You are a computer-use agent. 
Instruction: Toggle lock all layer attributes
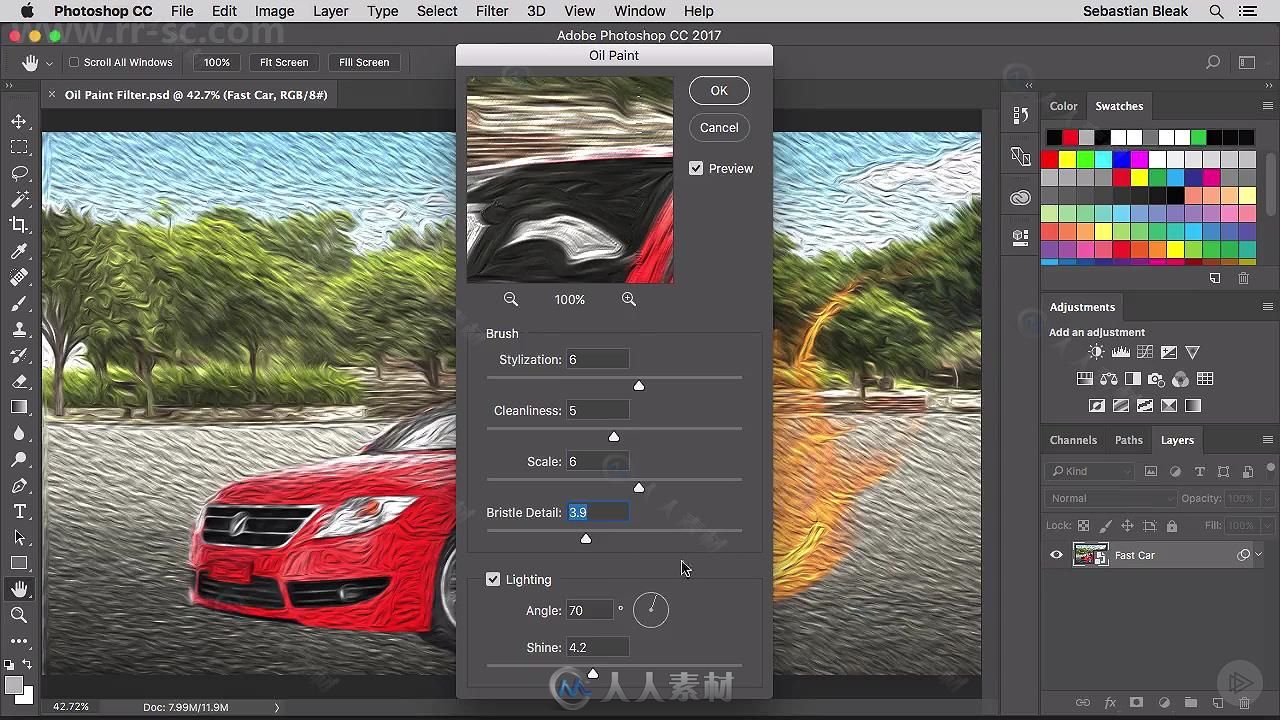pos(1172,525)
